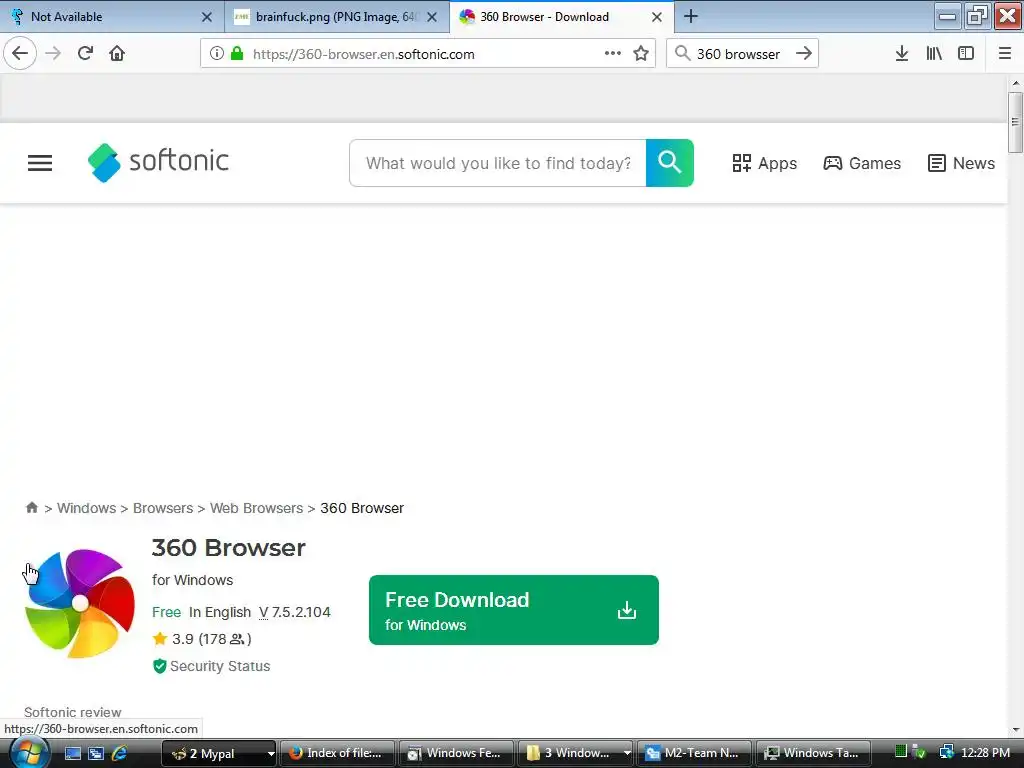
Task: Go to the Browsers breadcrumb link
Action: 163,508
